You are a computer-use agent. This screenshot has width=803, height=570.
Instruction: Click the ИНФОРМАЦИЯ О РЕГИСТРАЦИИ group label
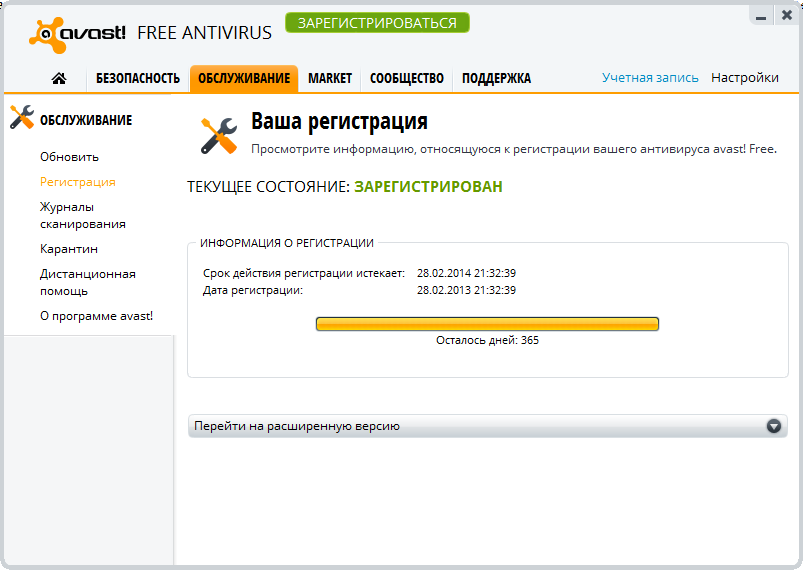click(x=287, y=243)
